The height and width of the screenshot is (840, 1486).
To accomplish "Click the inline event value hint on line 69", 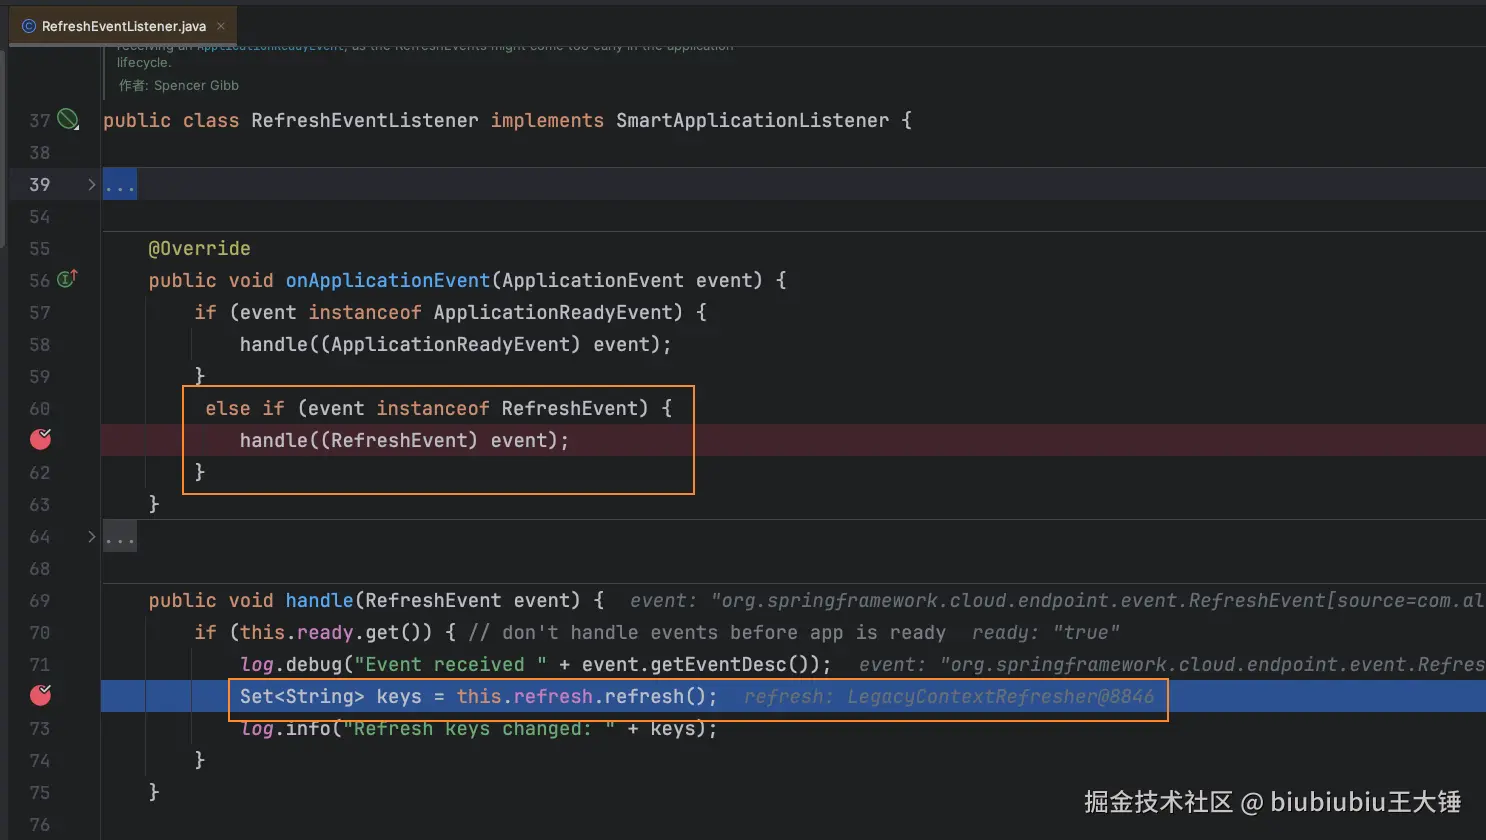I will (x=1057, y=600).
